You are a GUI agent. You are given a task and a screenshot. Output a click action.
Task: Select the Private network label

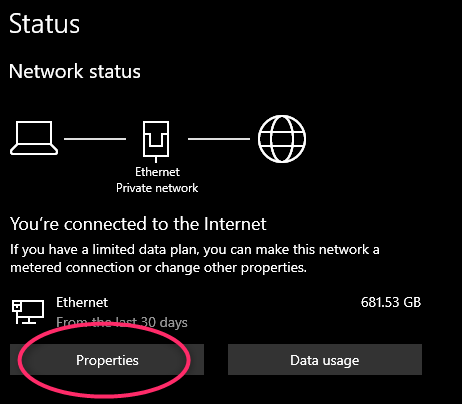(x=157, y=188)
